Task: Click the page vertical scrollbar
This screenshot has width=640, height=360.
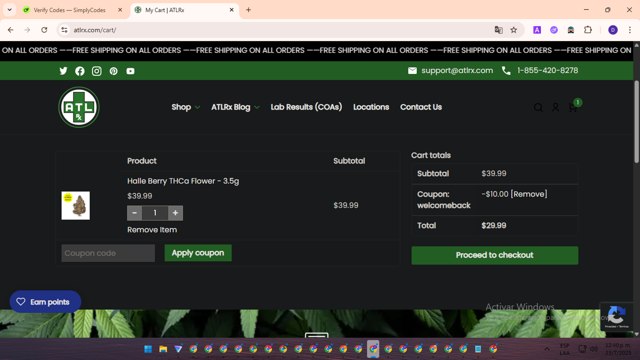Action: [636, 122]
